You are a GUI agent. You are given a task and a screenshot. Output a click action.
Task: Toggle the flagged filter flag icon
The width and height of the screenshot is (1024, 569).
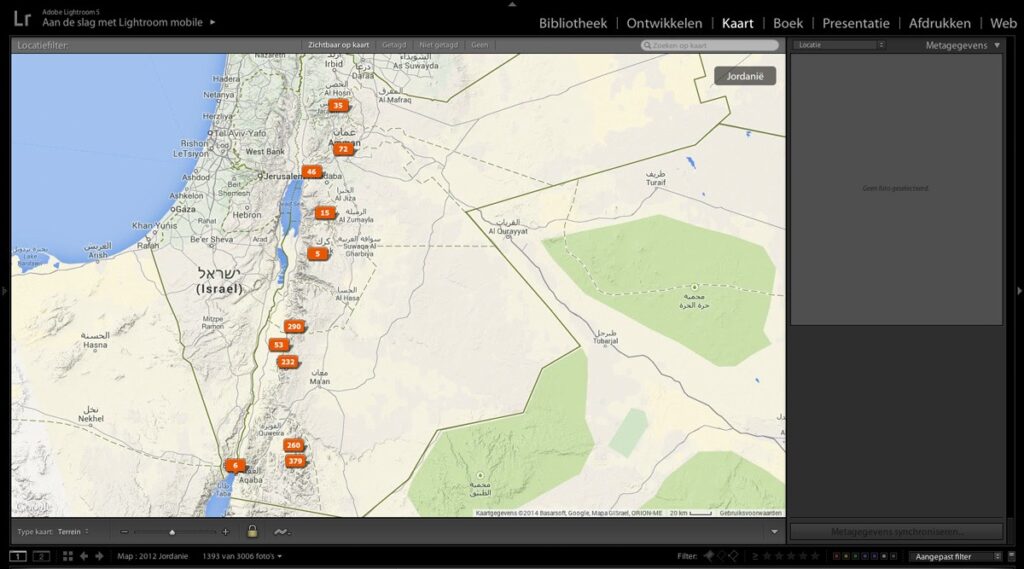pyautogui.click(x=709, y=556)
